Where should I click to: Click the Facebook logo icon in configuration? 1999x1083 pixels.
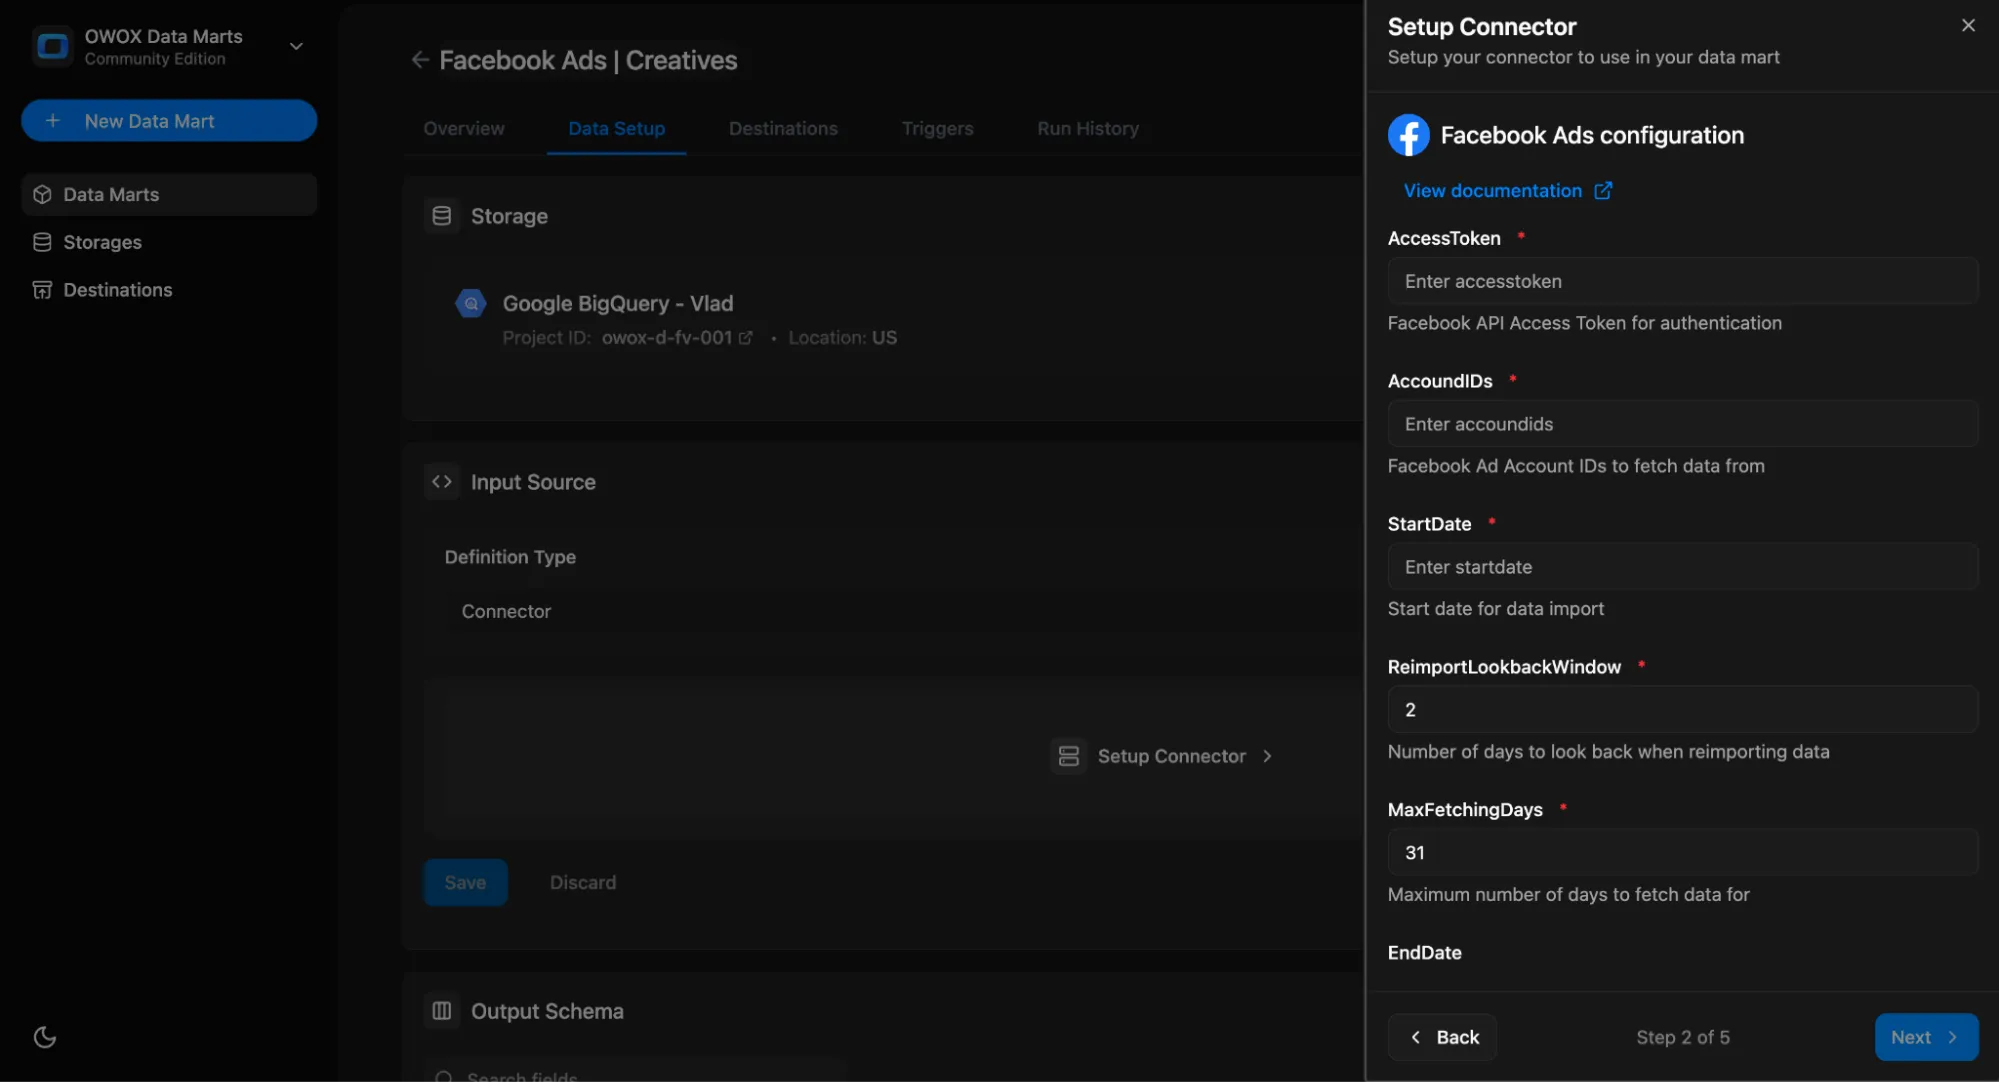1408,135
